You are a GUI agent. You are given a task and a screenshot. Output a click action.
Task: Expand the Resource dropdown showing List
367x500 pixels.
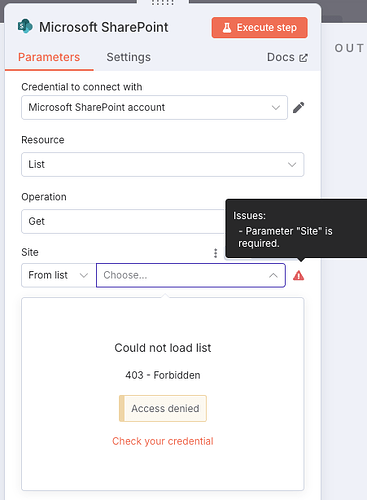(x=163, y=164)
